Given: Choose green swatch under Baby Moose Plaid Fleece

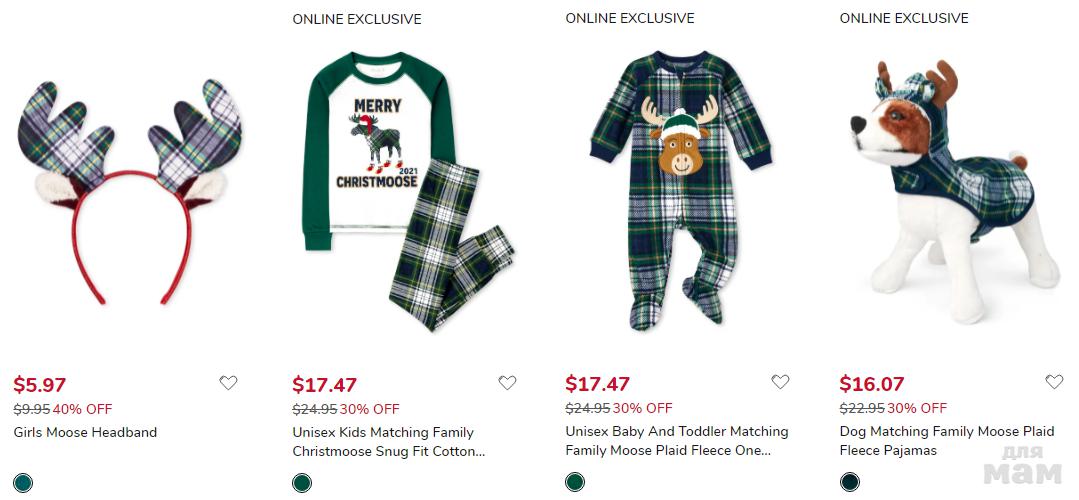Looking at the screenshot, I should (x=575, y=482).
